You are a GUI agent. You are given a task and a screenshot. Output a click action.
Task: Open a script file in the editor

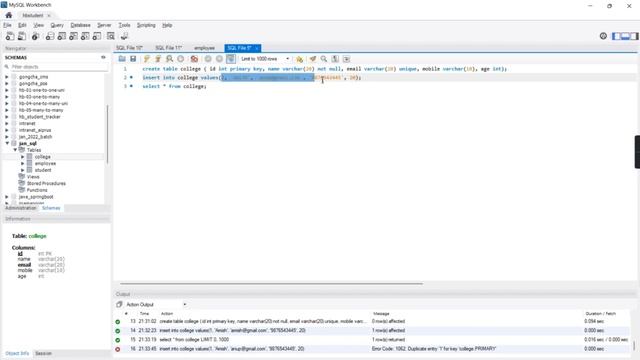tap(122, 59)
